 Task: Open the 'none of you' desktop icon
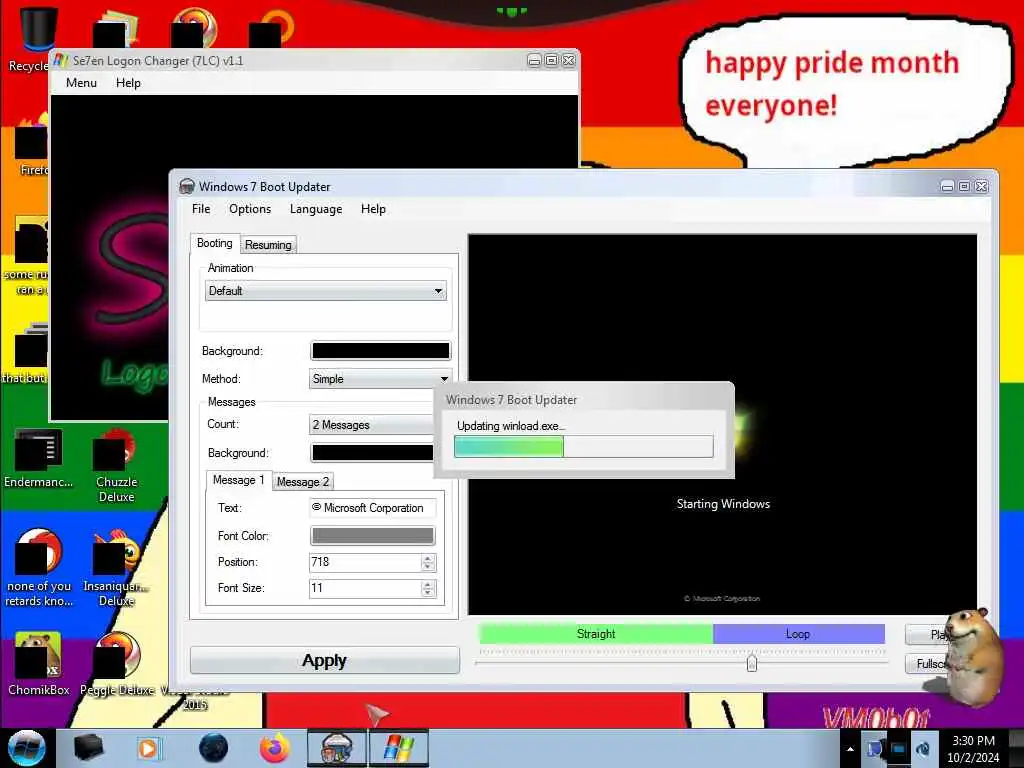tap(38, 568)
